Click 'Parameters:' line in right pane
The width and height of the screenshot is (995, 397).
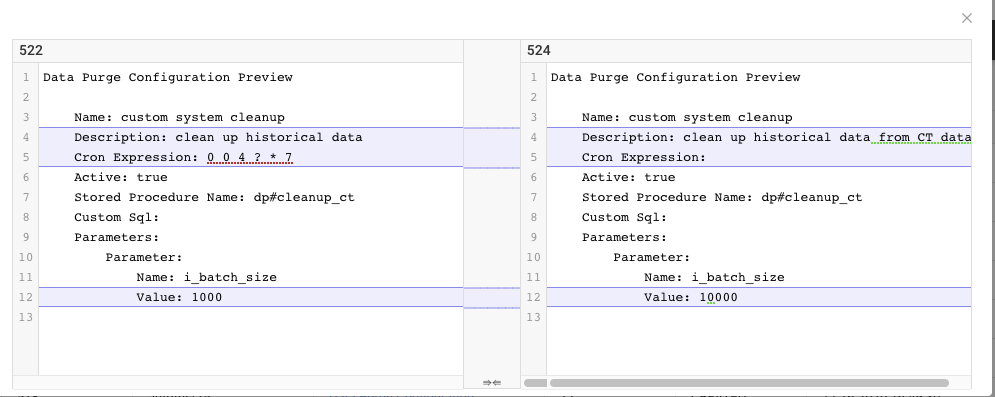[624, 237]
